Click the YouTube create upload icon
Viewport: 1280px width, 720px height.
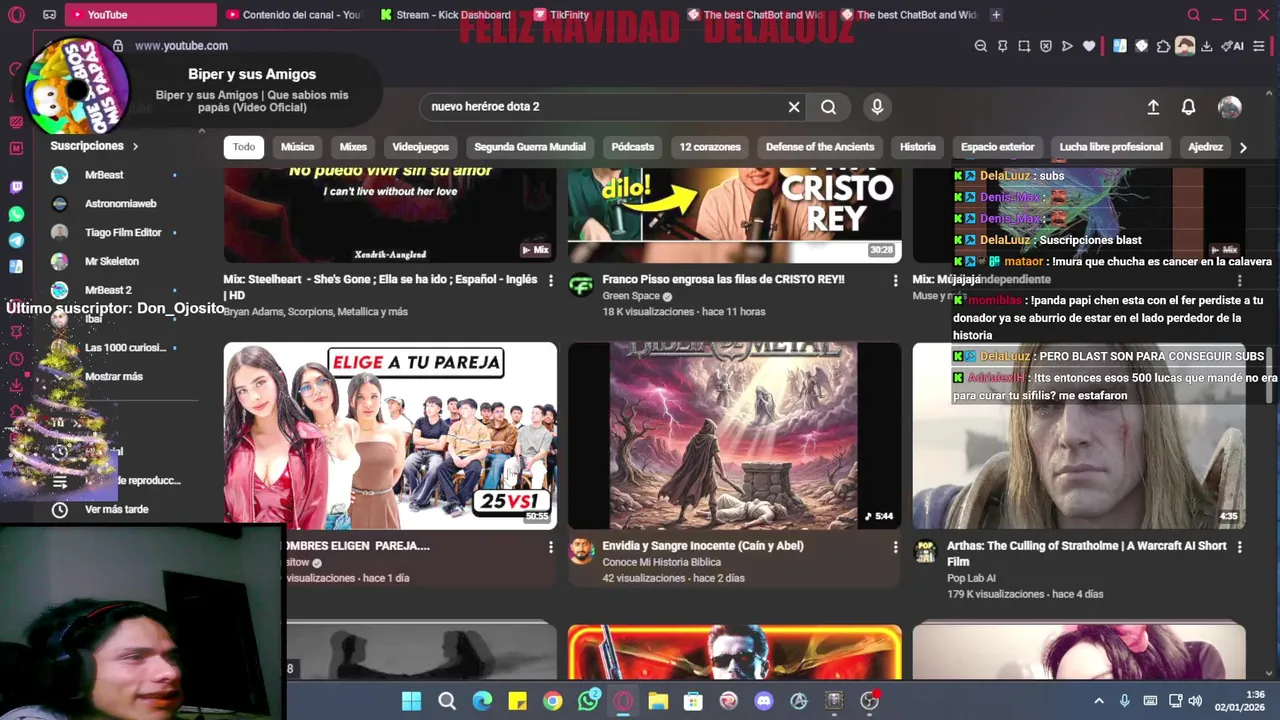[x=1153, y=107]
